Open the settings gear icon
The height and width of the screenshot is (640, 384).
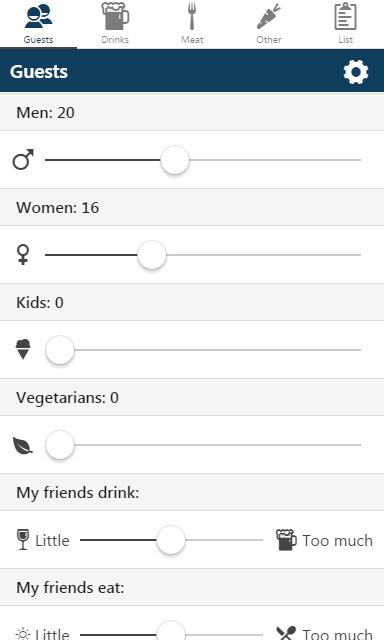point(355,72)
